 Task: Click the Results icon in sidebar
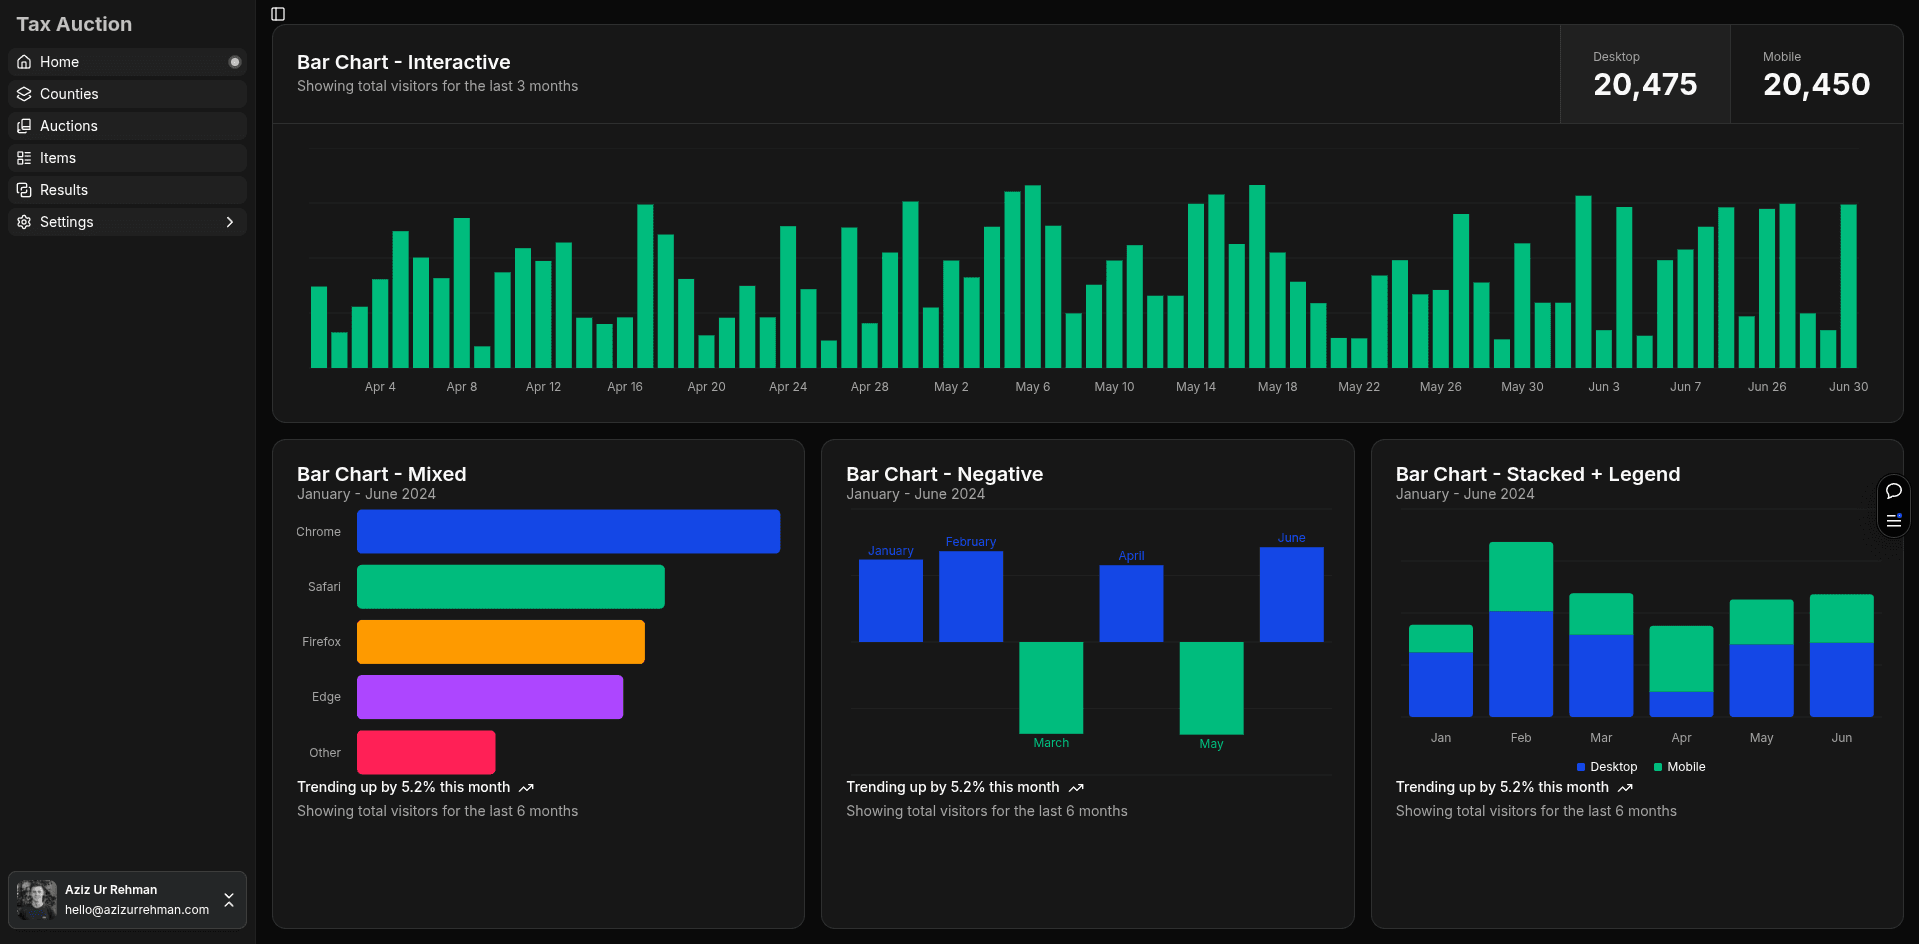click(24, 190)
